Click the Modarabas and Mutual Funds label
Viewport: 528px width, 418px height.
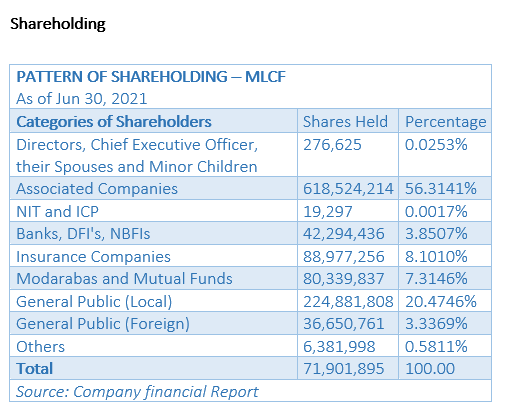point(124,279)
